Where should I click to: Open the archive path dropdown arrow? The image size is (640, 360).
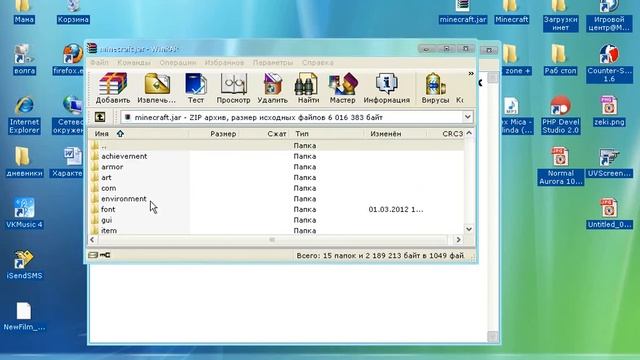(x=467, y=117)
